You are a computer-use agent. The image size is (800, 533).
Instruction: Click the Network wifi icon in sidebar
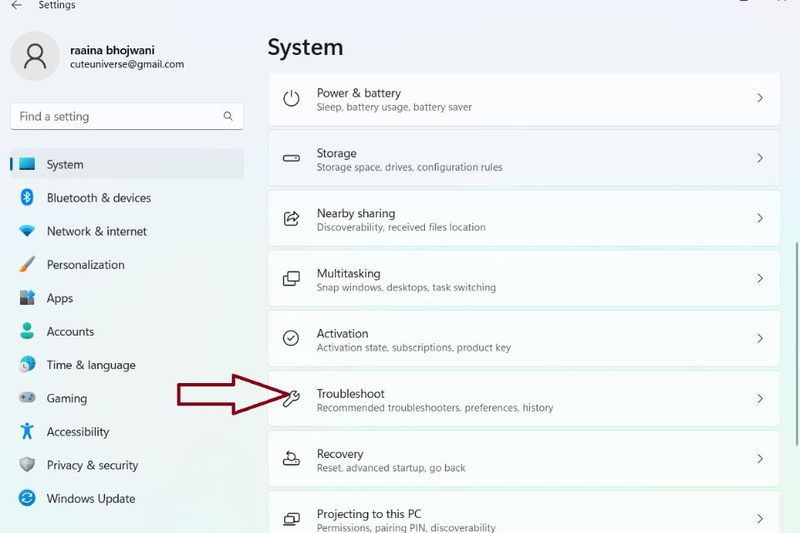click(x=27, y=231)
